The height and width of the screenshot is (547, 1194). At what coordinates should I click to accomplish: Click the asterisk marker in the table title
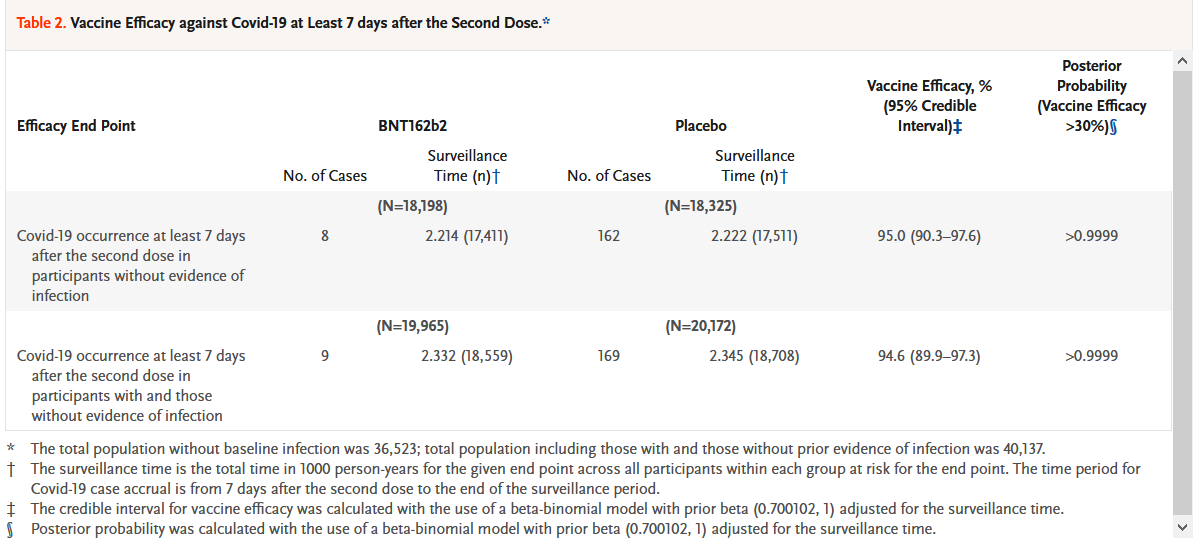pos(545,22)
